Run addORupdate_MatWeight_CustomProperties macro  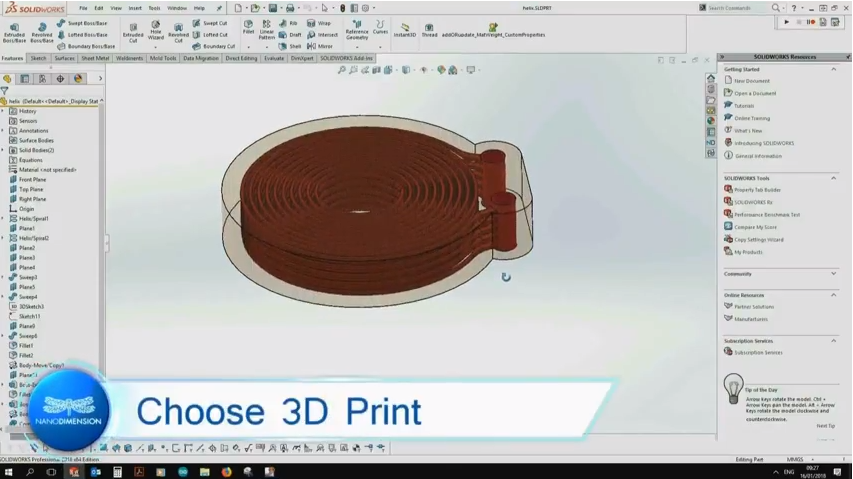point(493,30)
